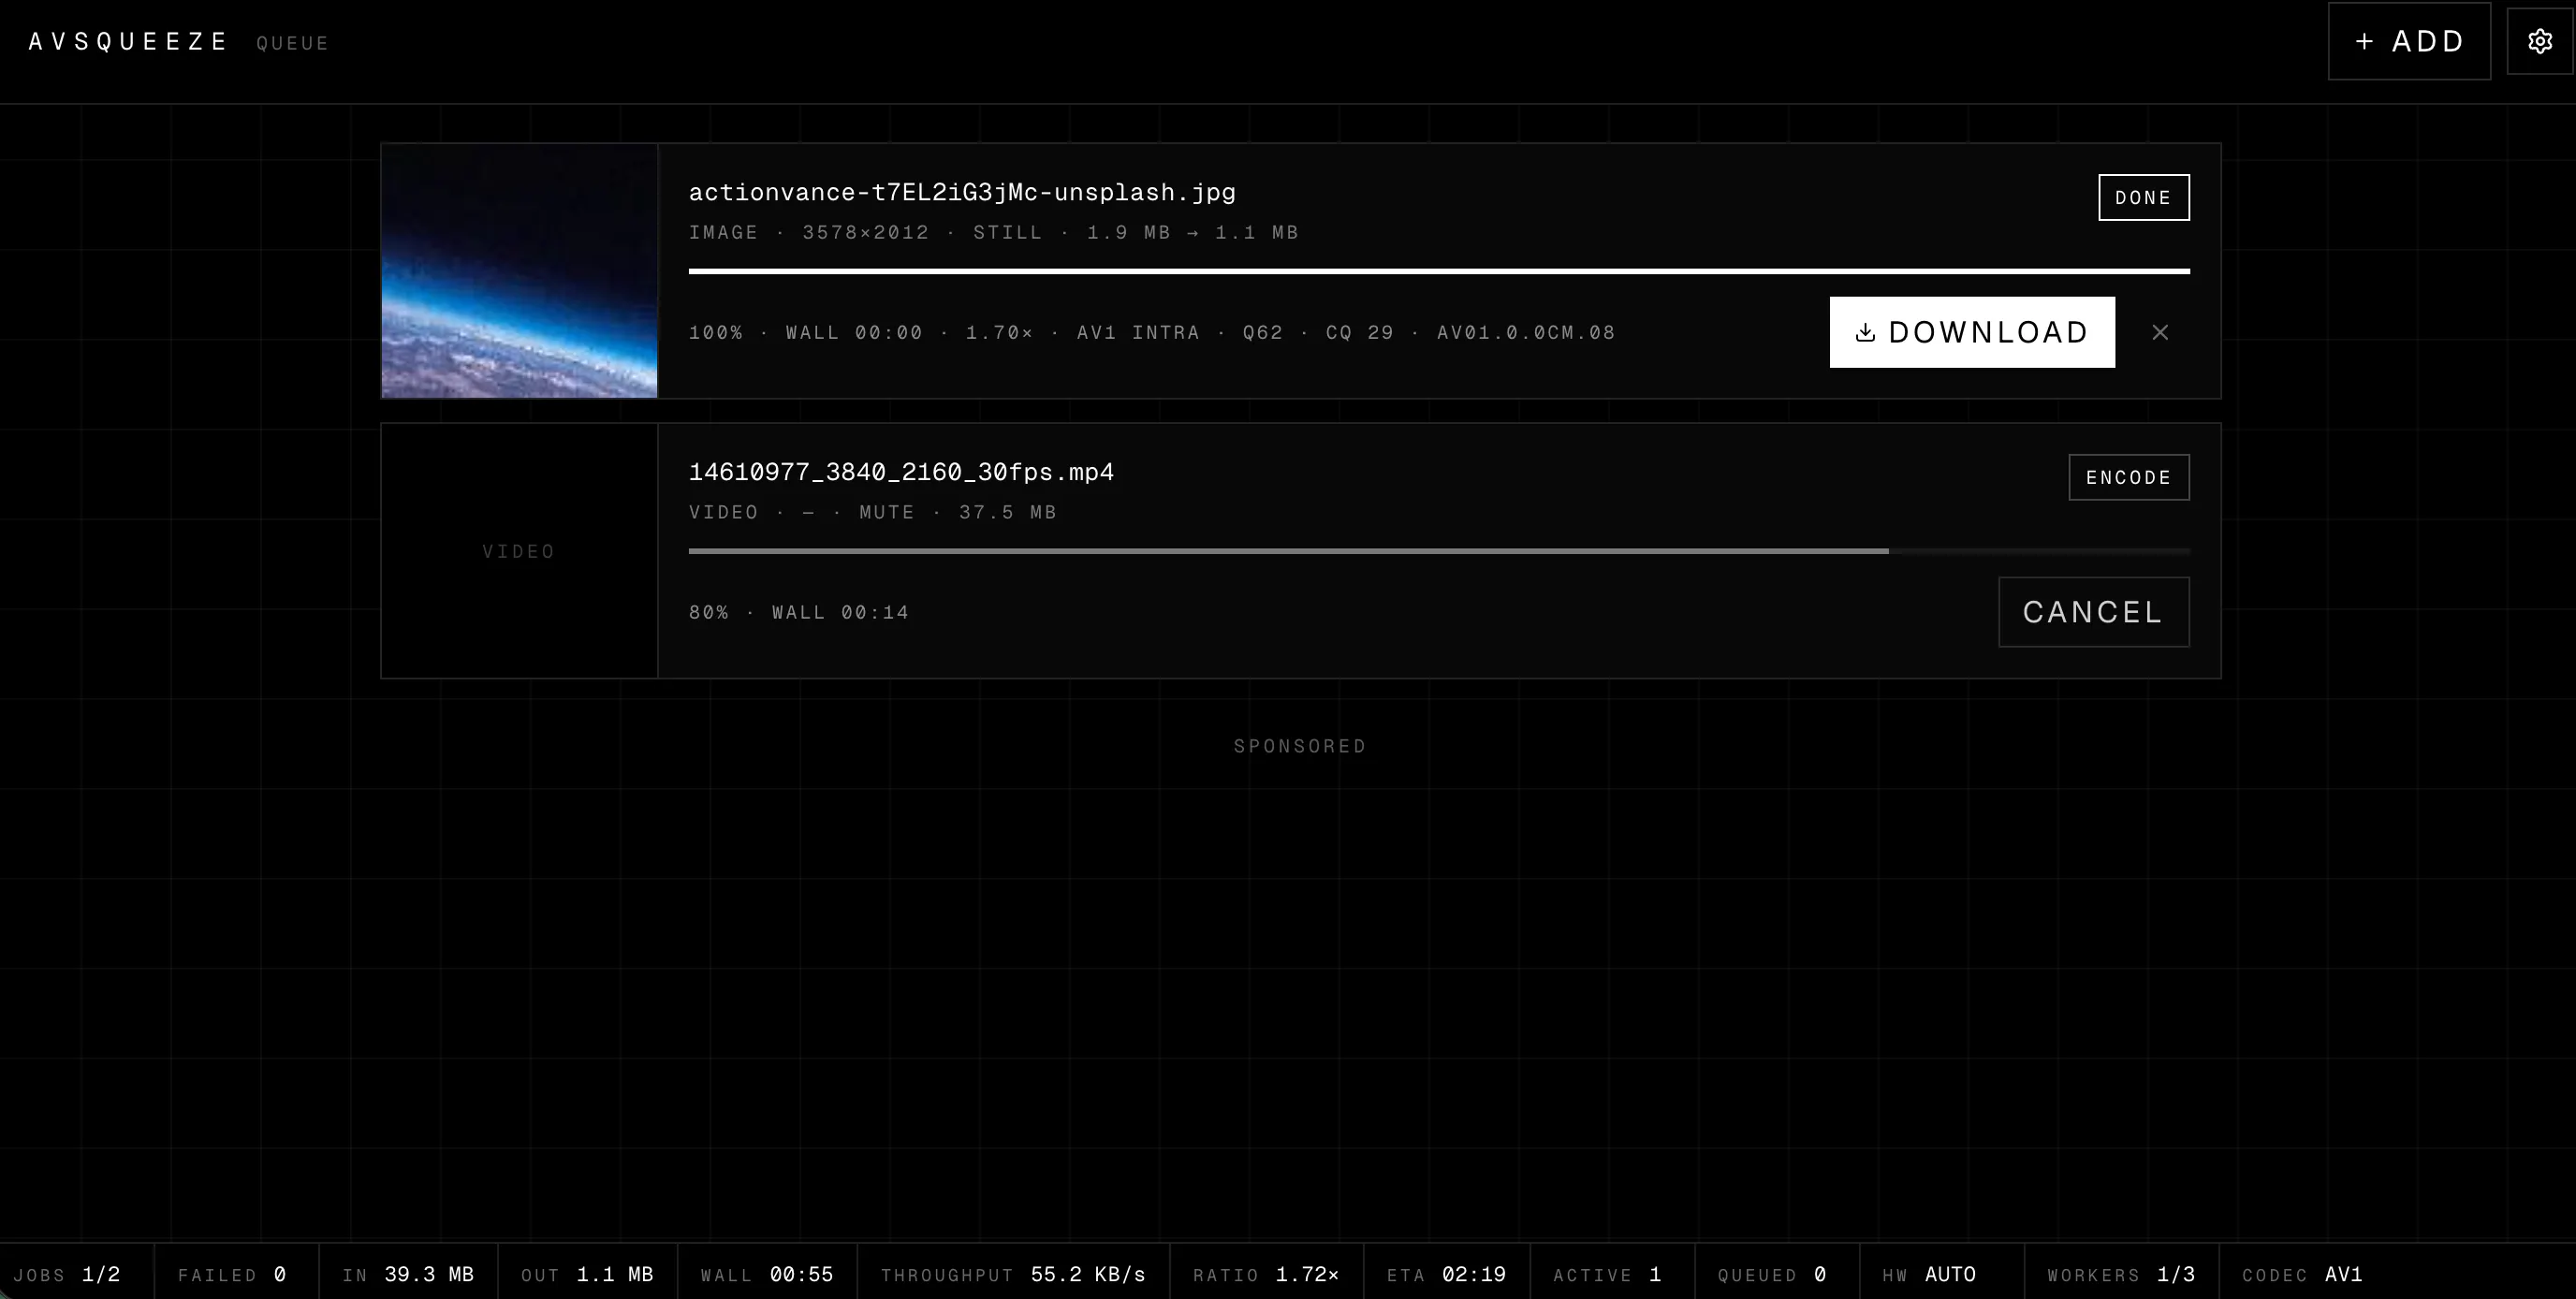This screenshot has width=2576, height=1299.
Task: Click JOBS 1/2 in status bar
Action: click(67, 1275)
